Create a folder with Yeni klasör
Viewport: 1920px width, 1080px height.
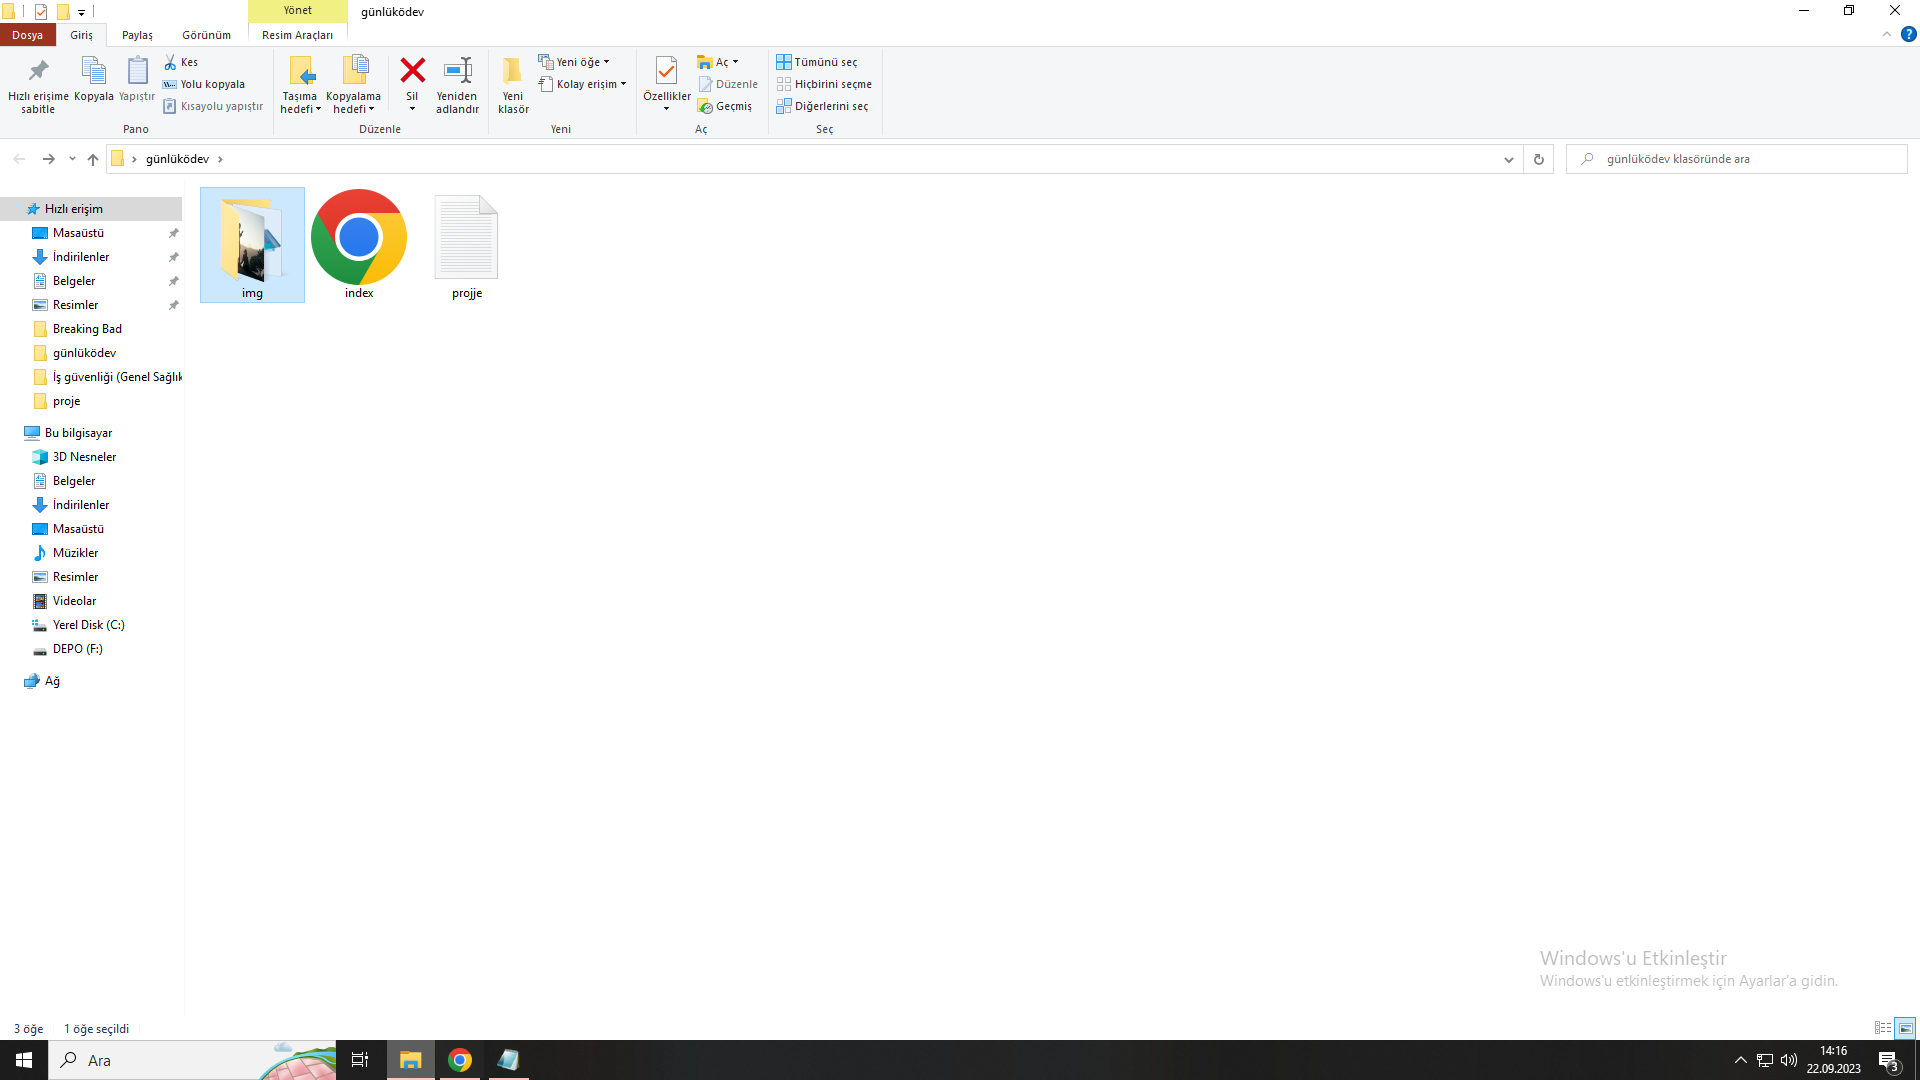tap(513, 71)
